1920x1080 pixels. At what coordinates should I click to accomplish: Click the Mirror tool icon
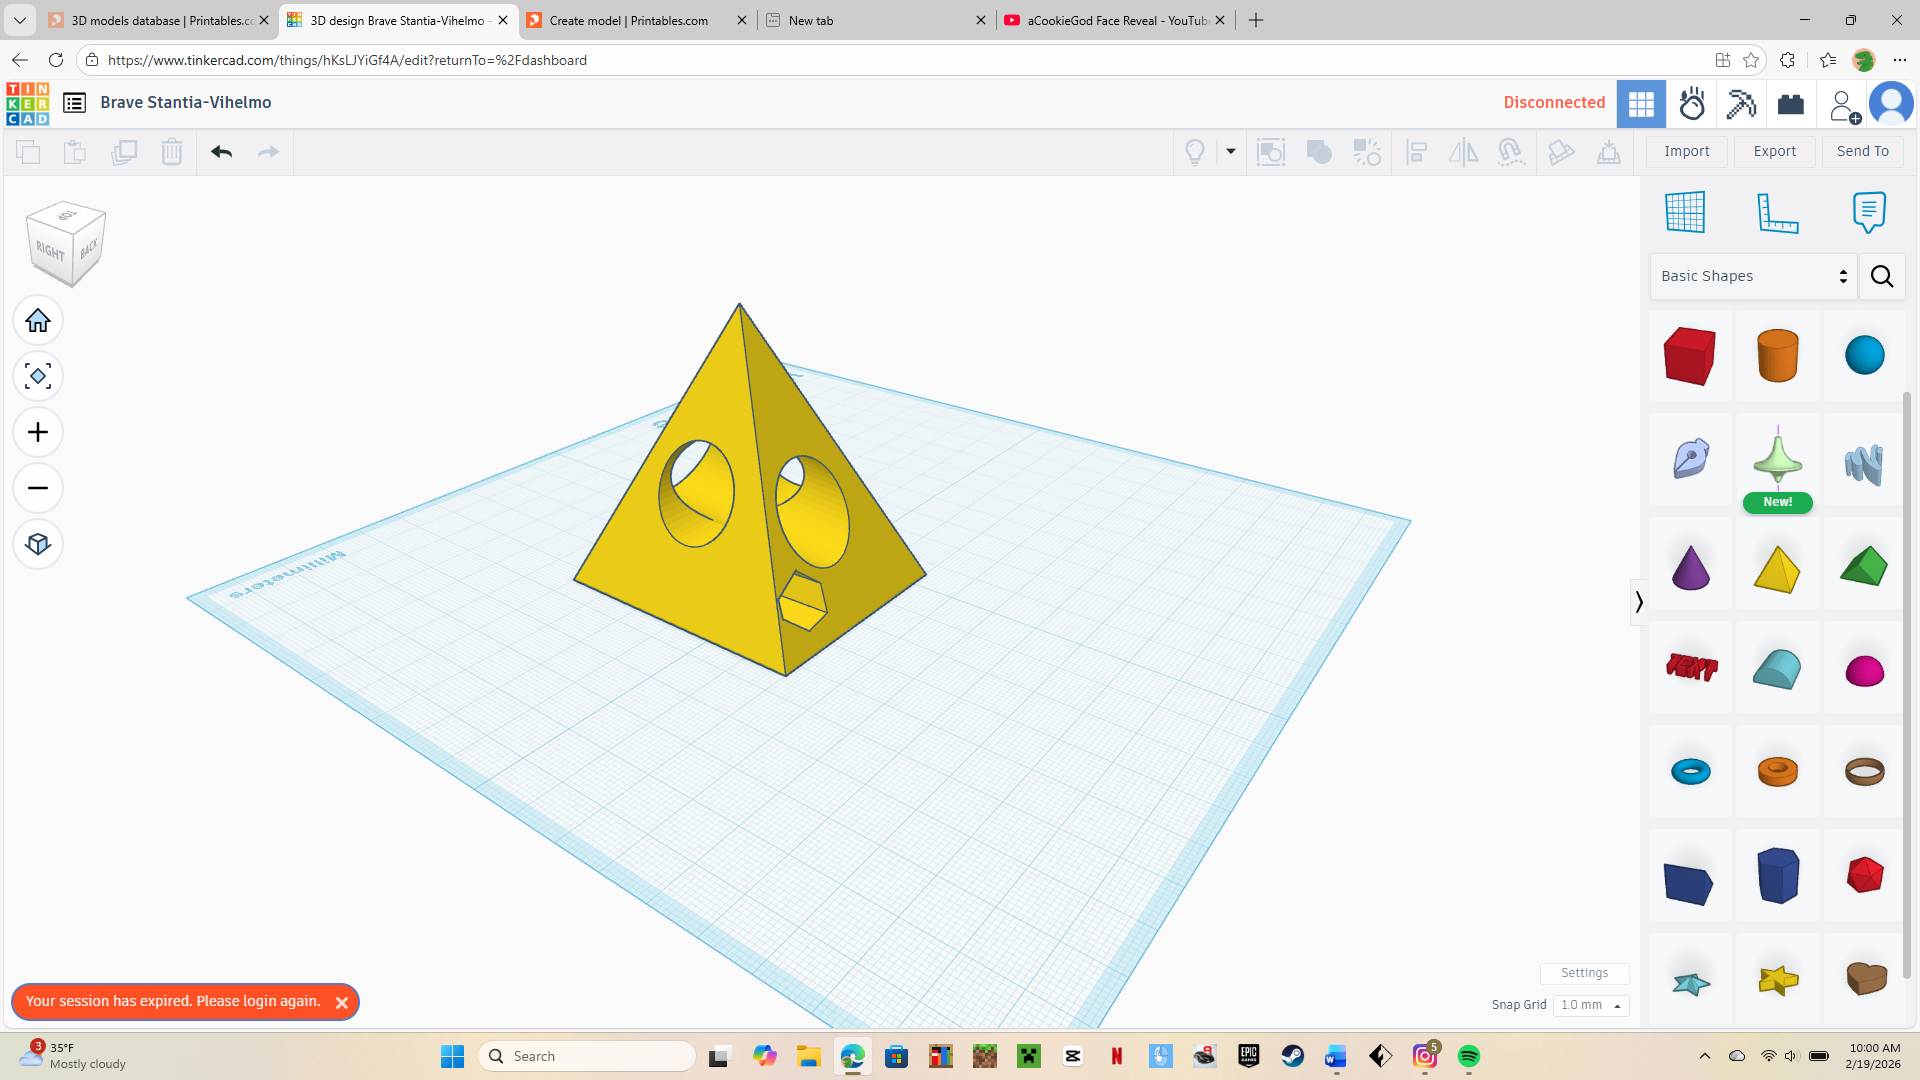(1464, 152)
